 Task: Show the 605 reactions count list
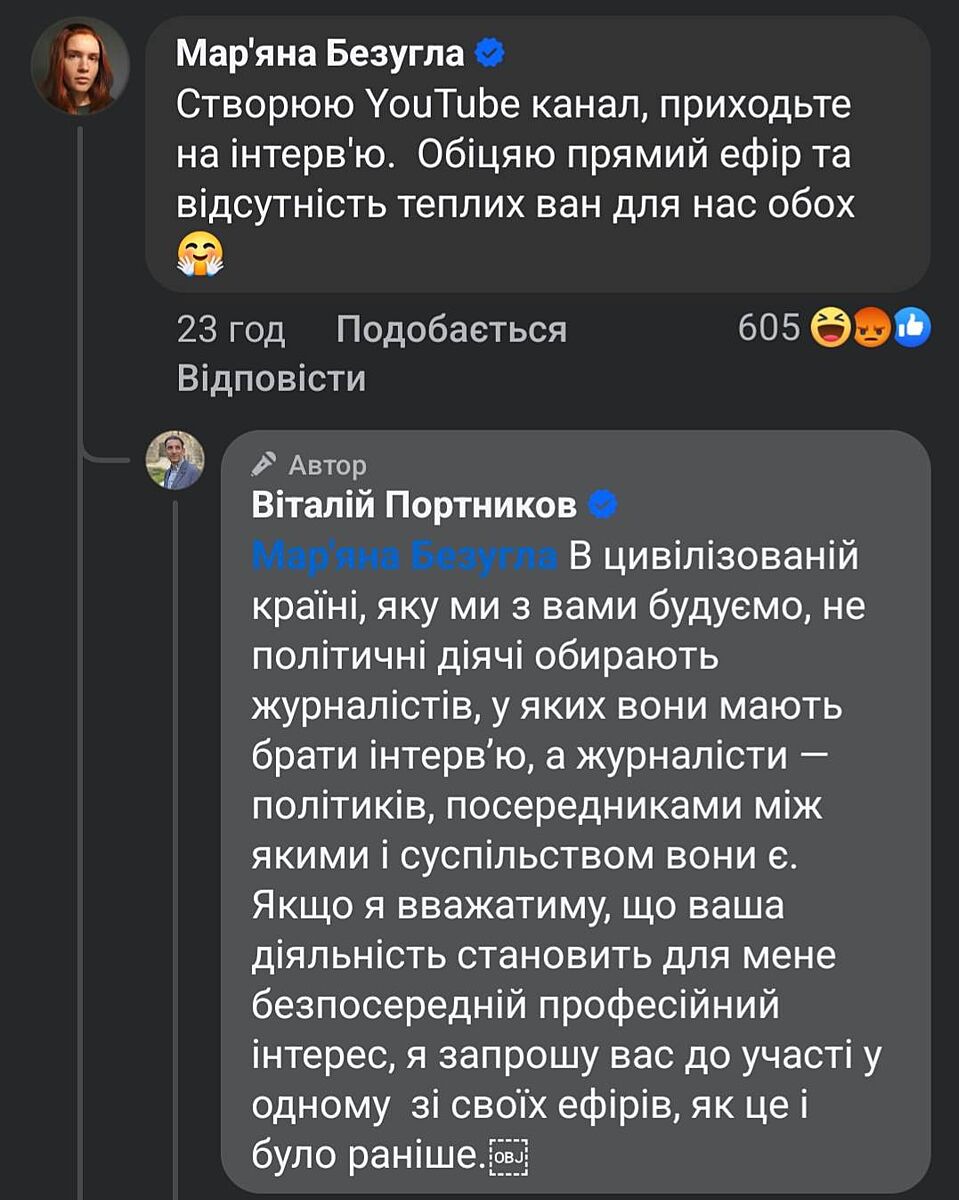(x=769, y=328)
